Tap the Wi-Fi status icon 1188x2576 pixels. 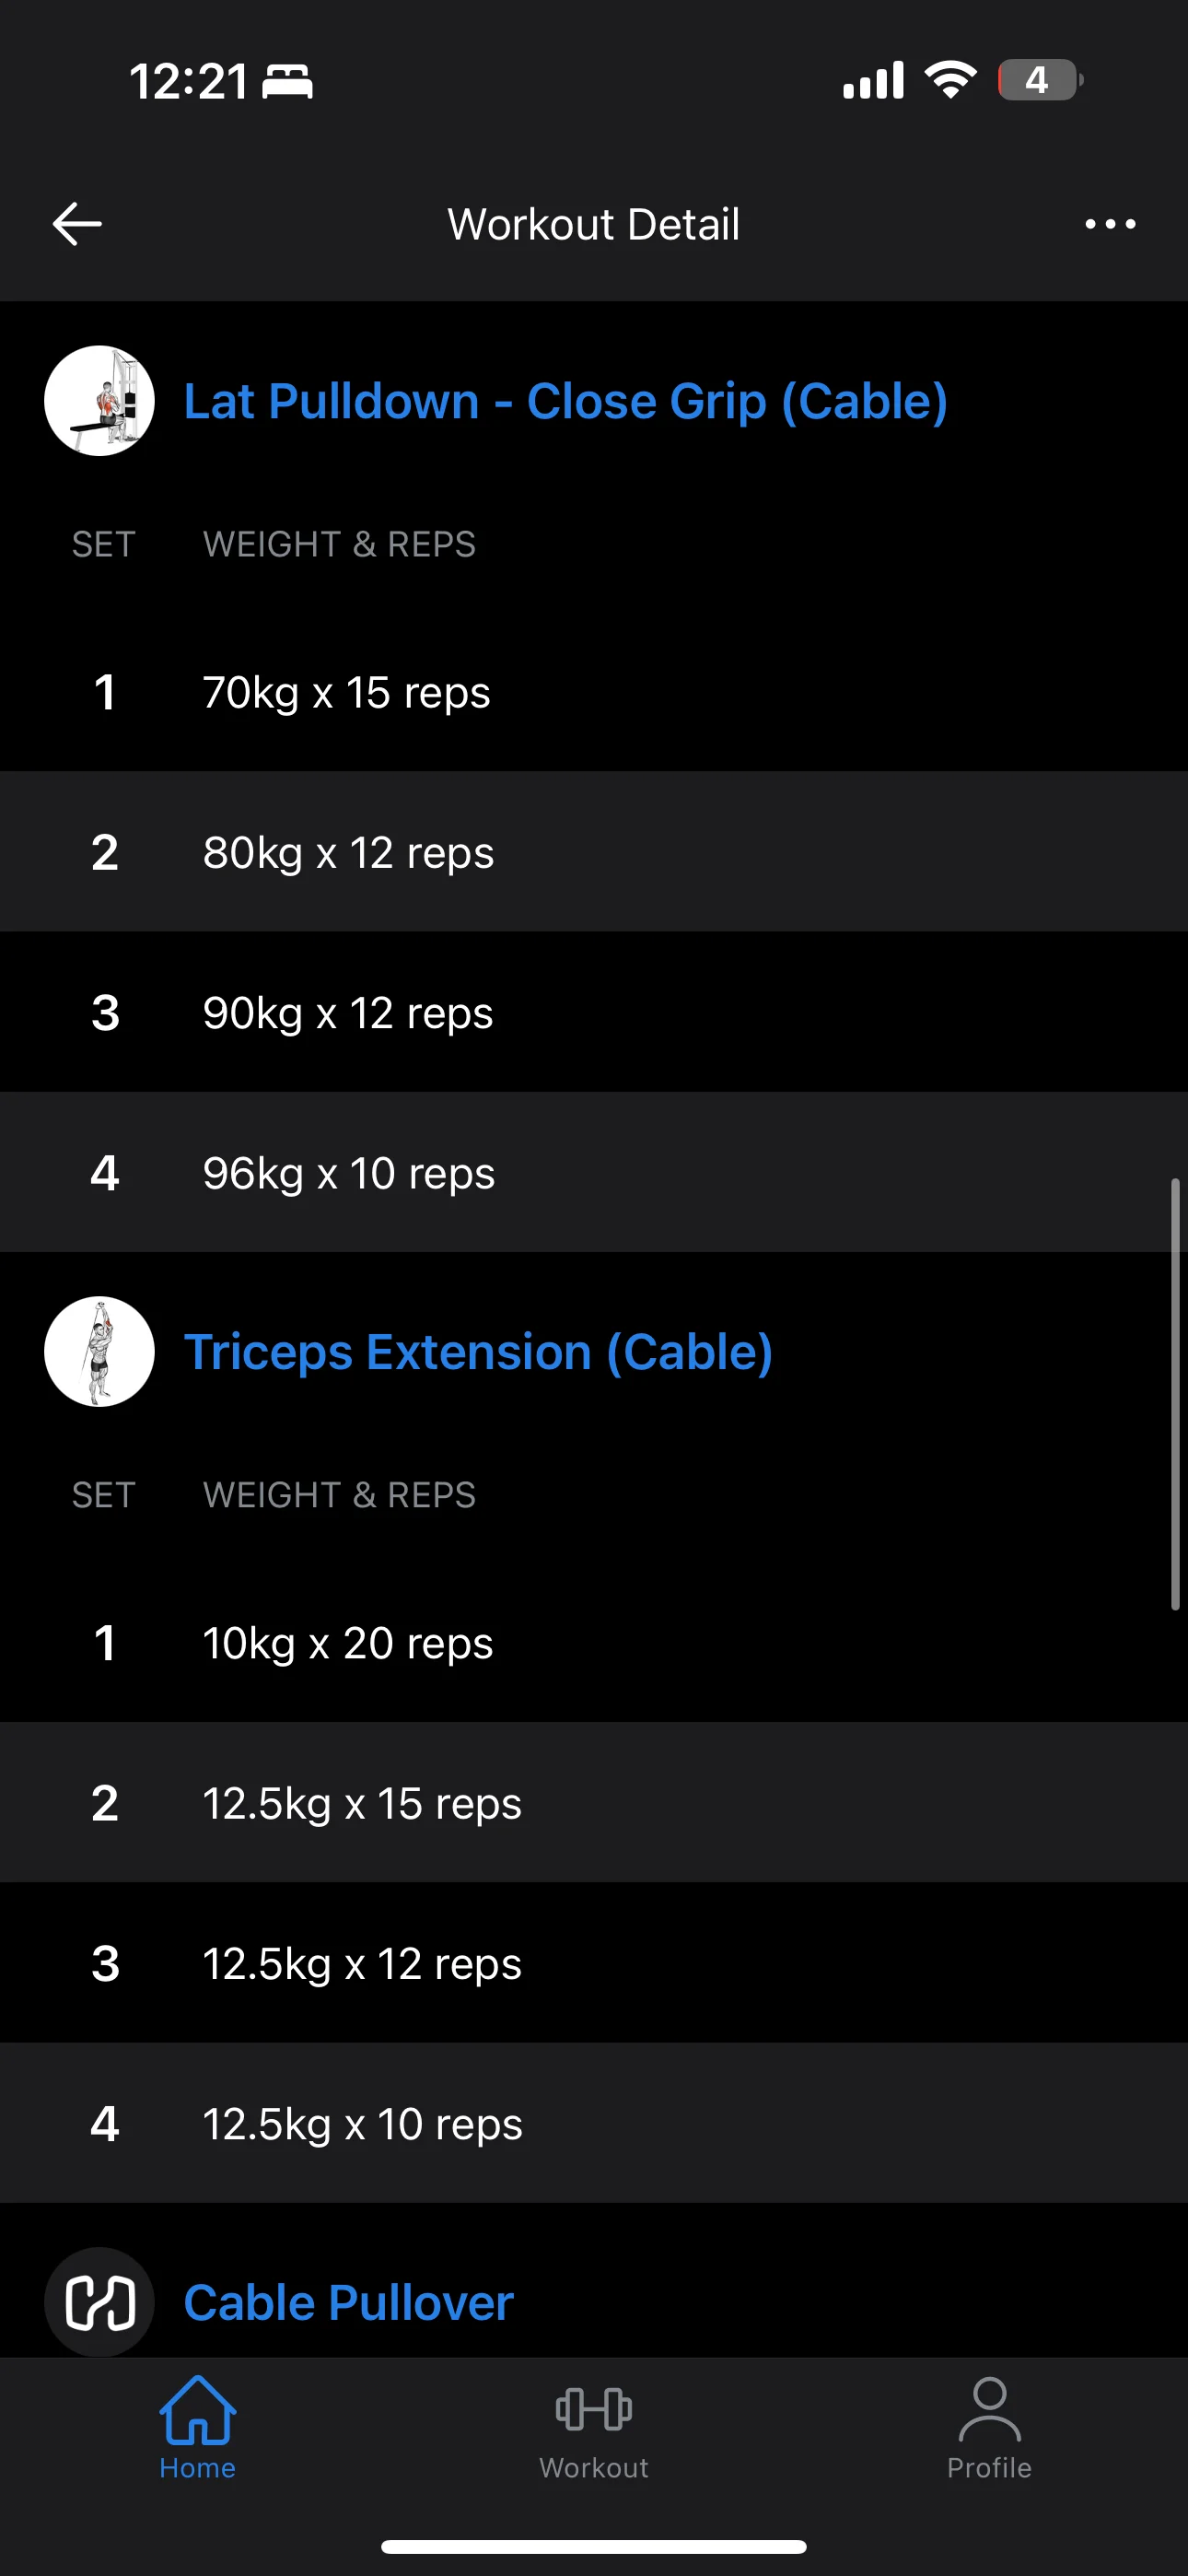point(950,79)
